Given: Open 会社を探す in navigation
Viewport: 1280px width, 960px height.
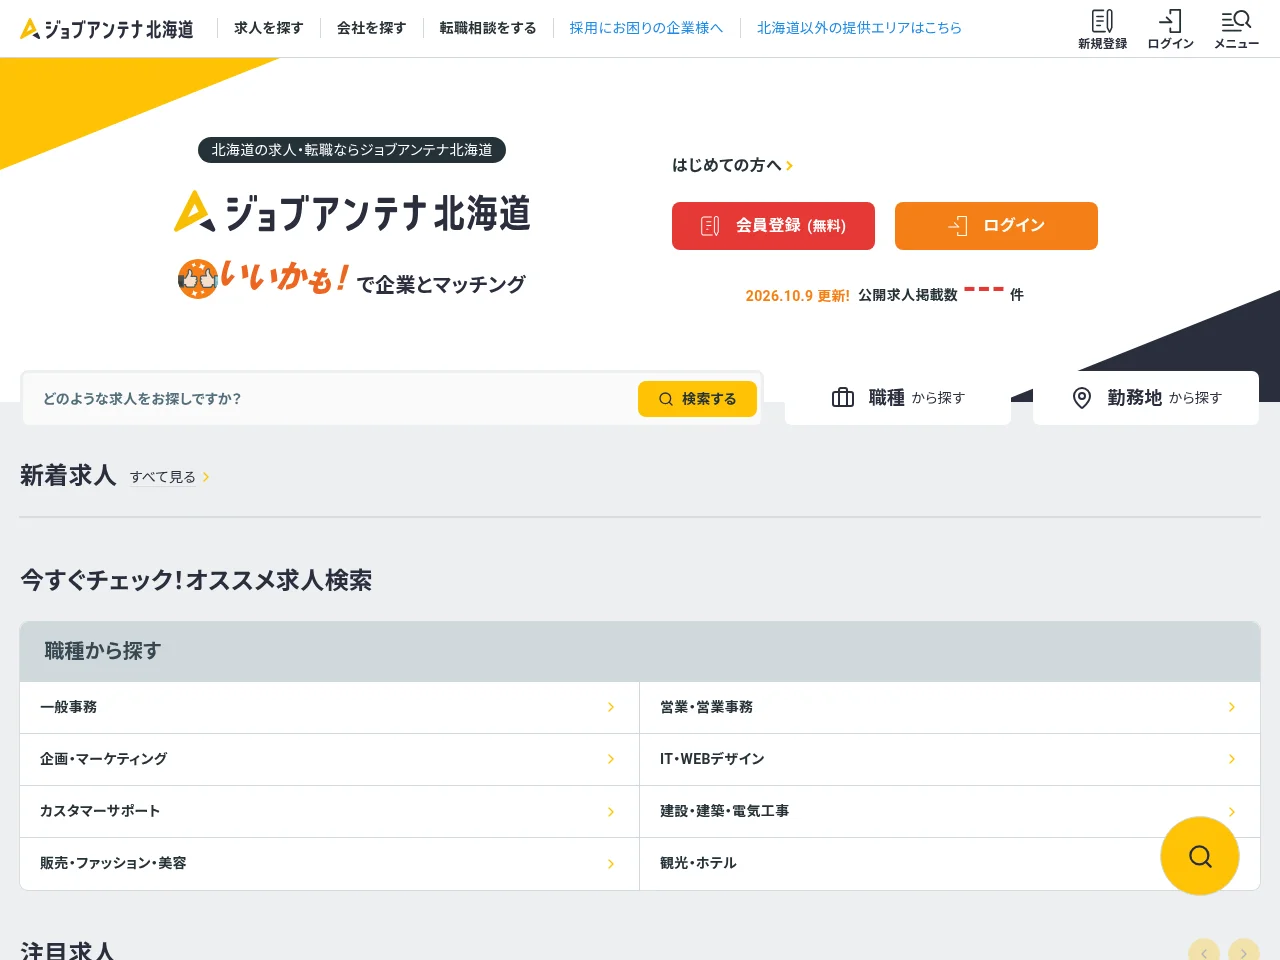Looking at the screenshot, I should click(x=372, y=28).
